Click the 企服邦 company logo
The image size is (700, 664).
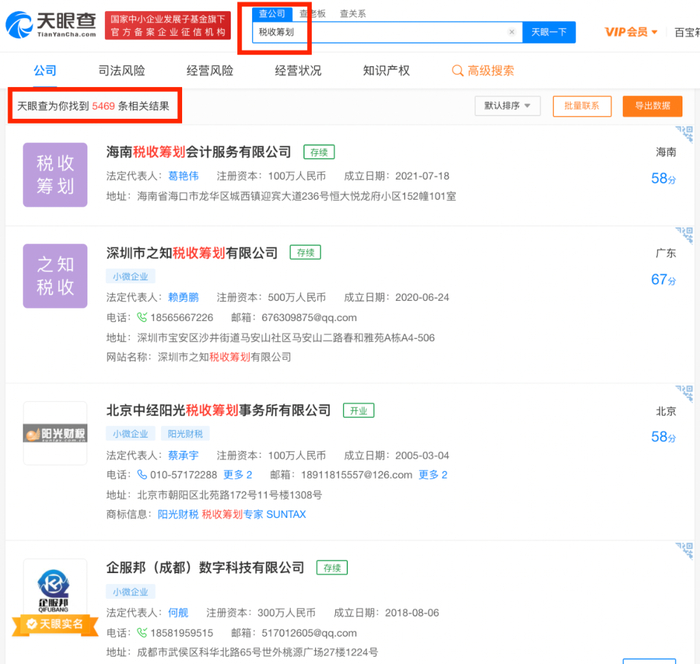[x=54, y=589]
